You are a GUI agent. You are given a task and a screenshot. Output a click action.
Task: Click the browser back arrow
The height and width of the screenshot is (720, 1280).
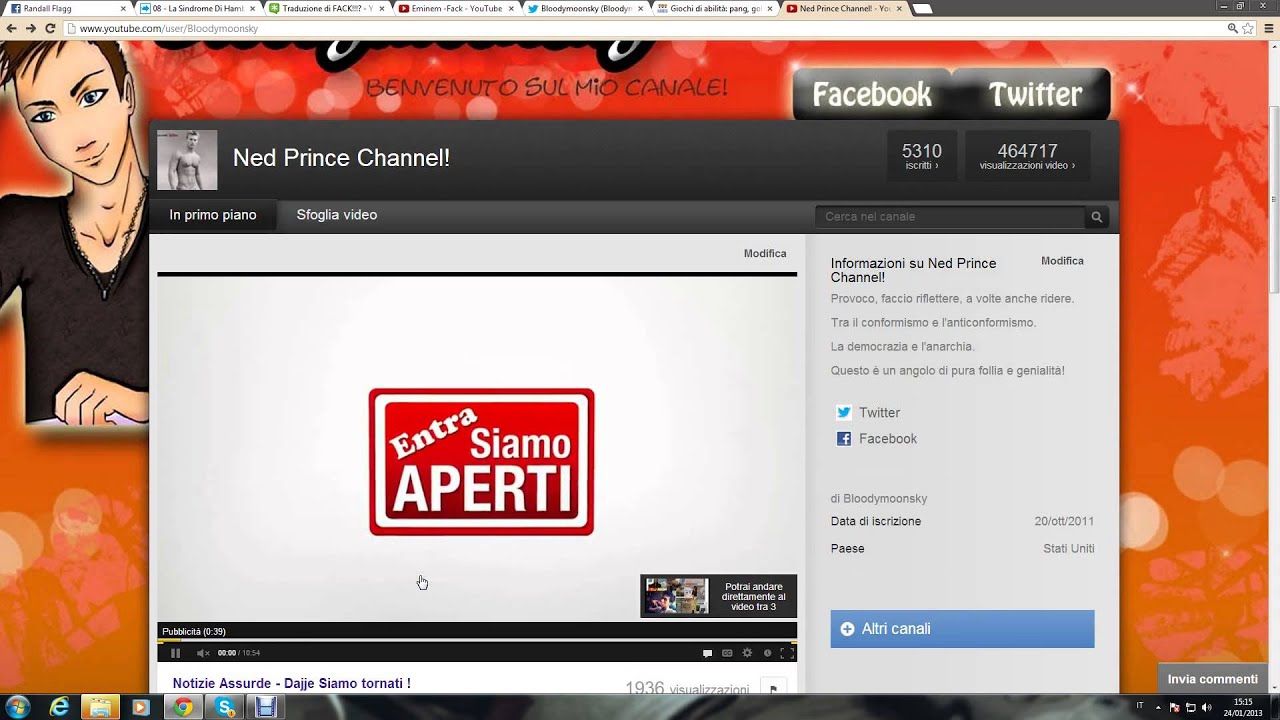click(11, 28)
